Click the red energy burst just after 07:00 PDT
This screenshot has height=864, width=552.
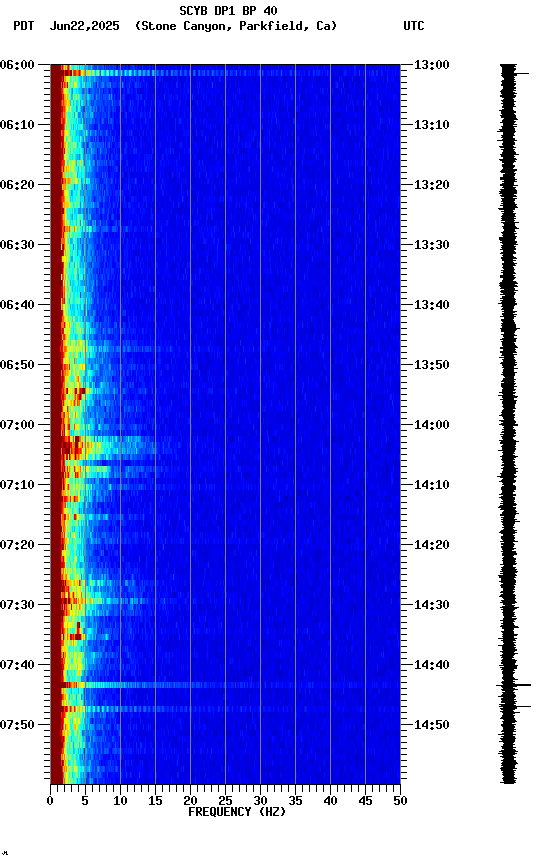point(72,446)
